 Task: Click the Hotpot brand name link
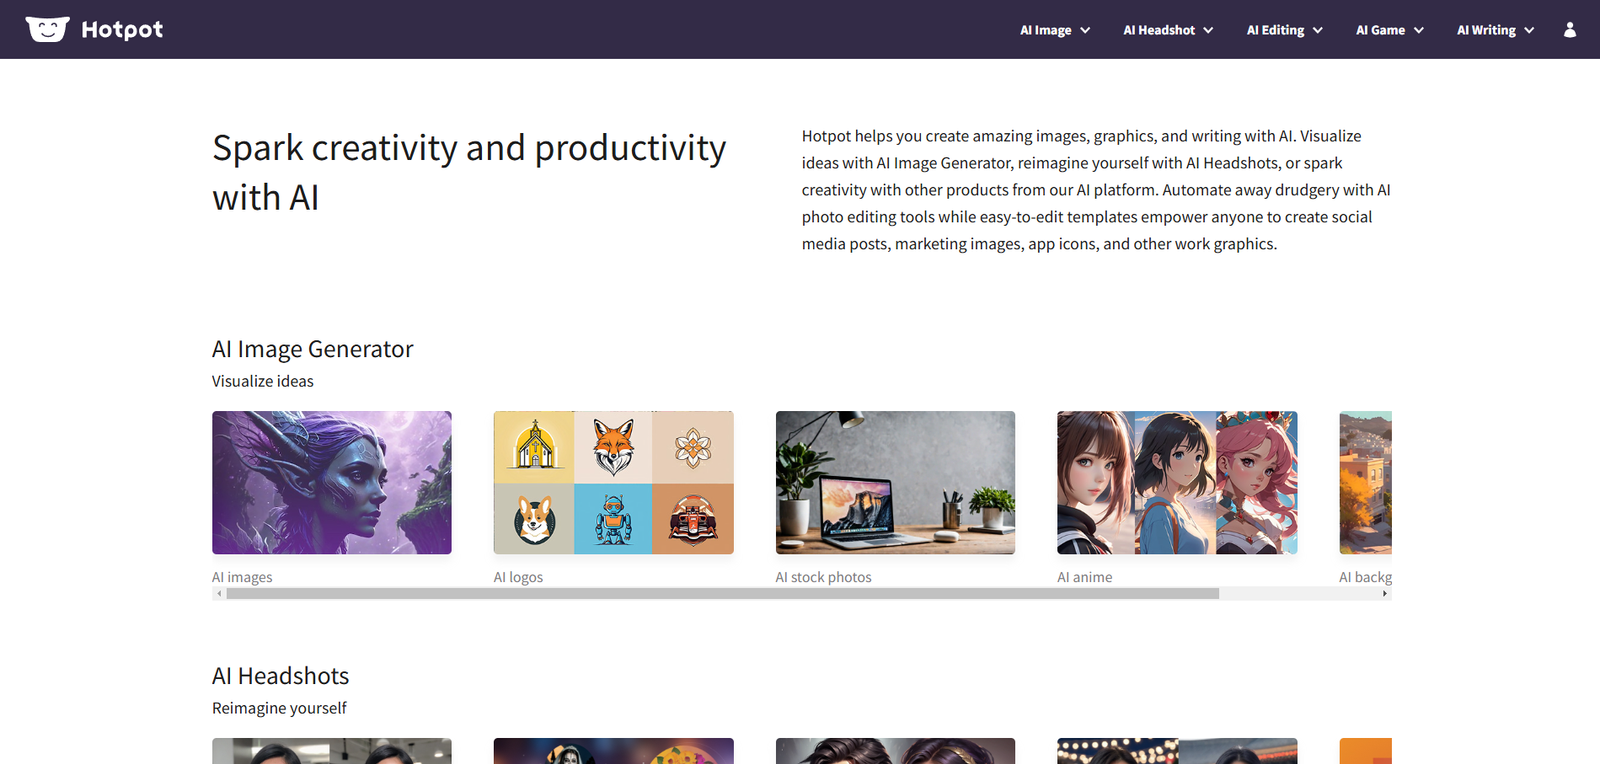point(122,30)
